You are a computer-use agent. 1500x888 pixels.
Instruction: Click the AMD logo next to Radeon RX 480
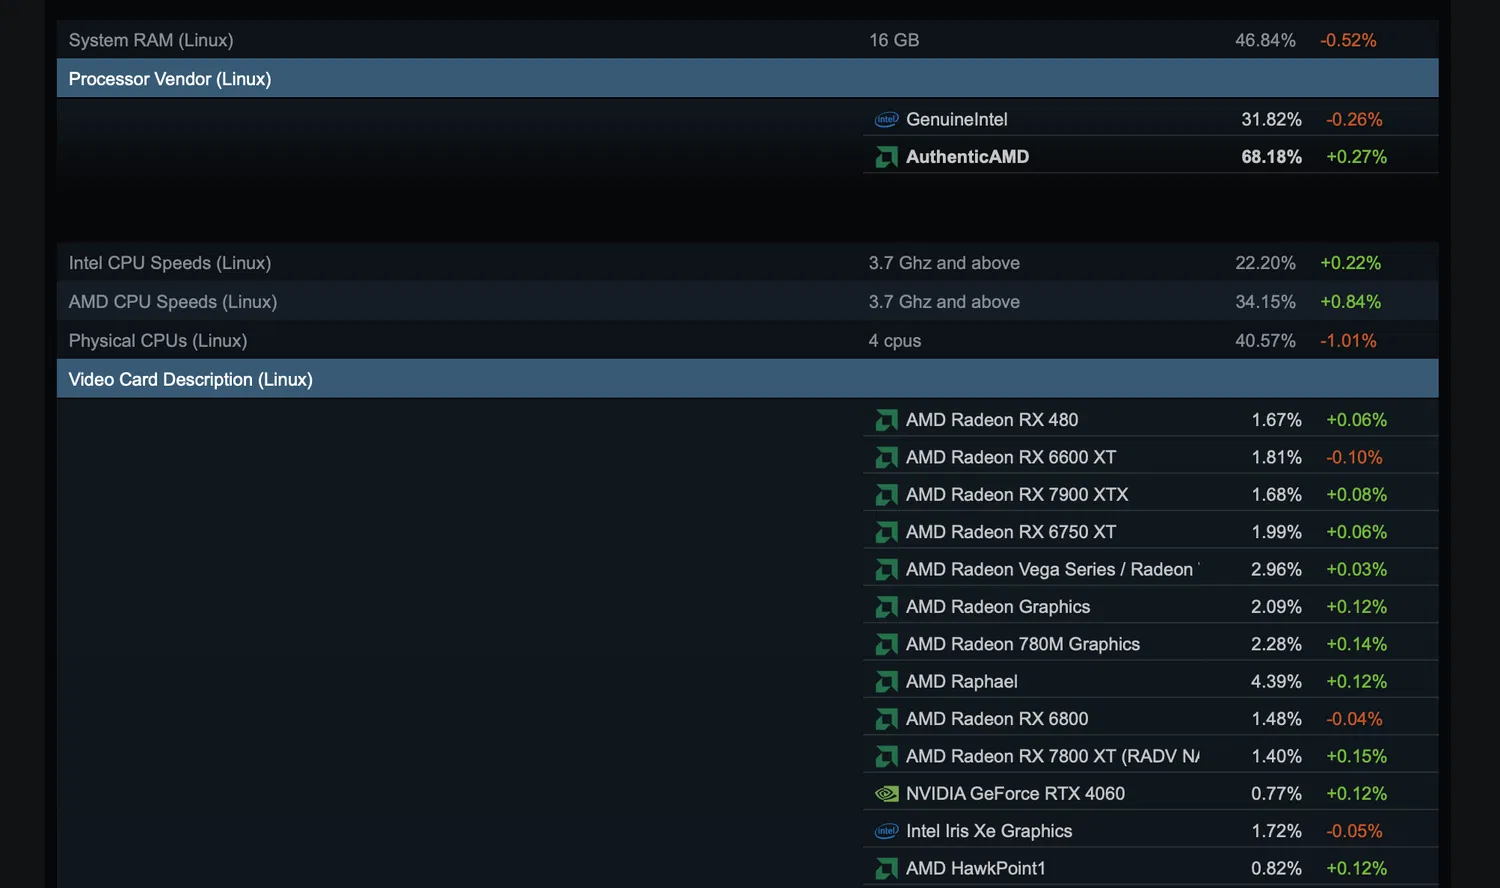click(x=886, y=420)
